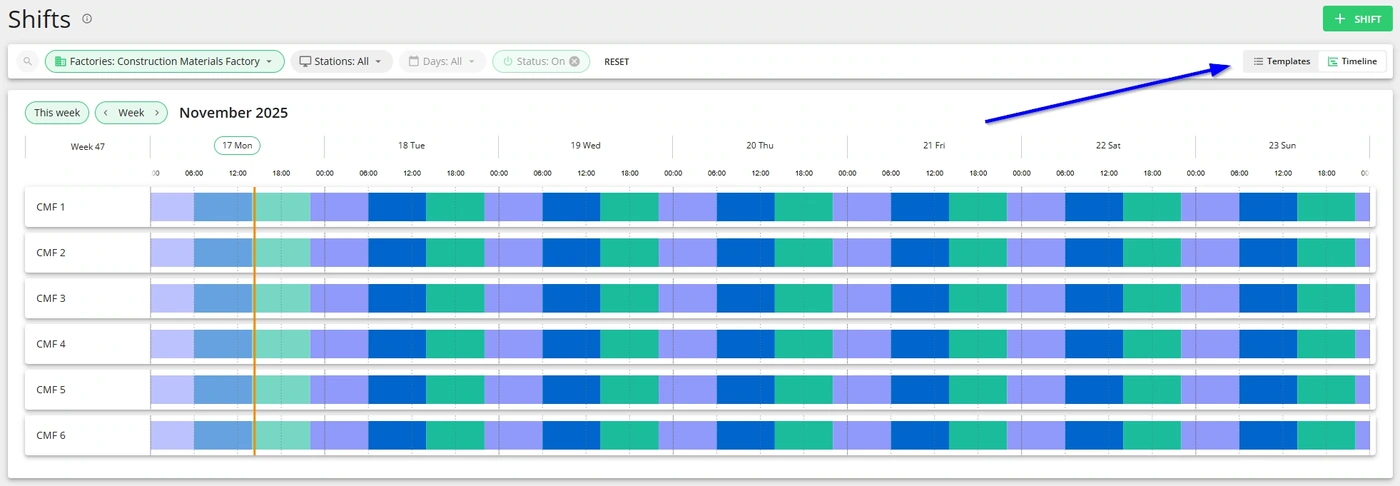The image size is (1400, 486).
Task: Click the green + SHIFT button
Action: click(x=1357, y=19)
